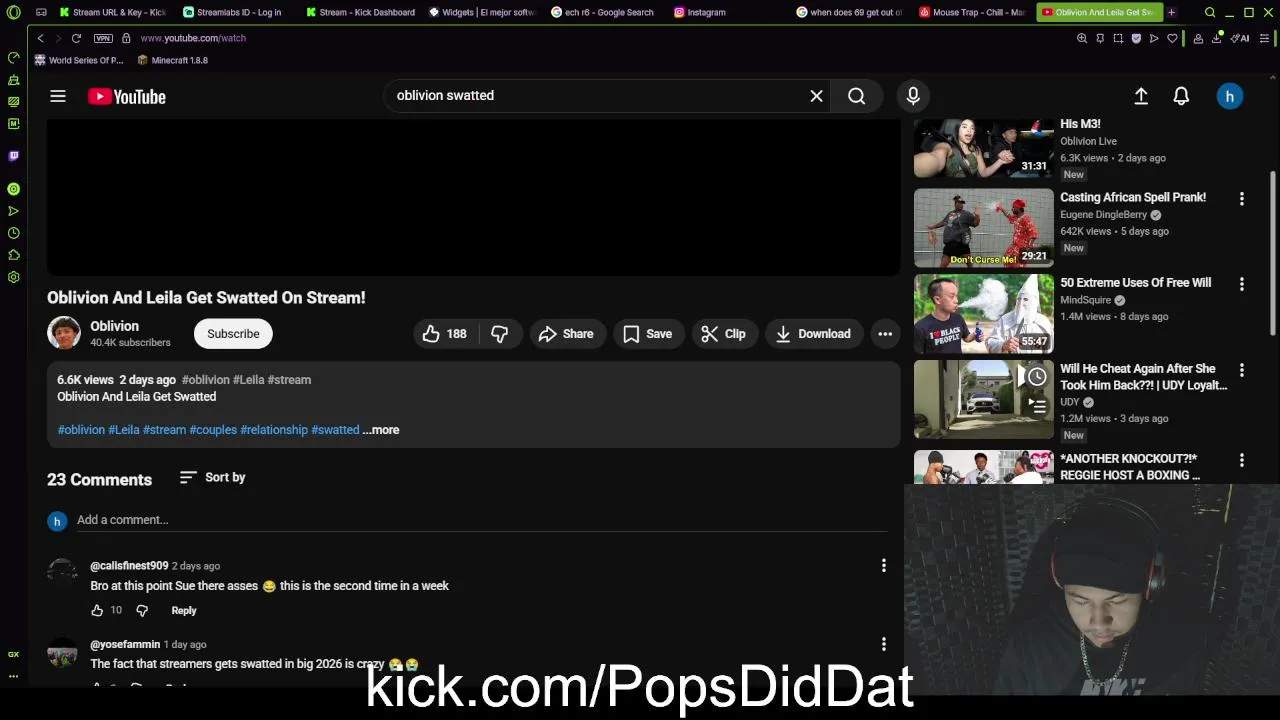The image size is (1280, 720).
Task: Focus the 'Add a comment' field
Action: pyautogui.click(x=482, y=520)
